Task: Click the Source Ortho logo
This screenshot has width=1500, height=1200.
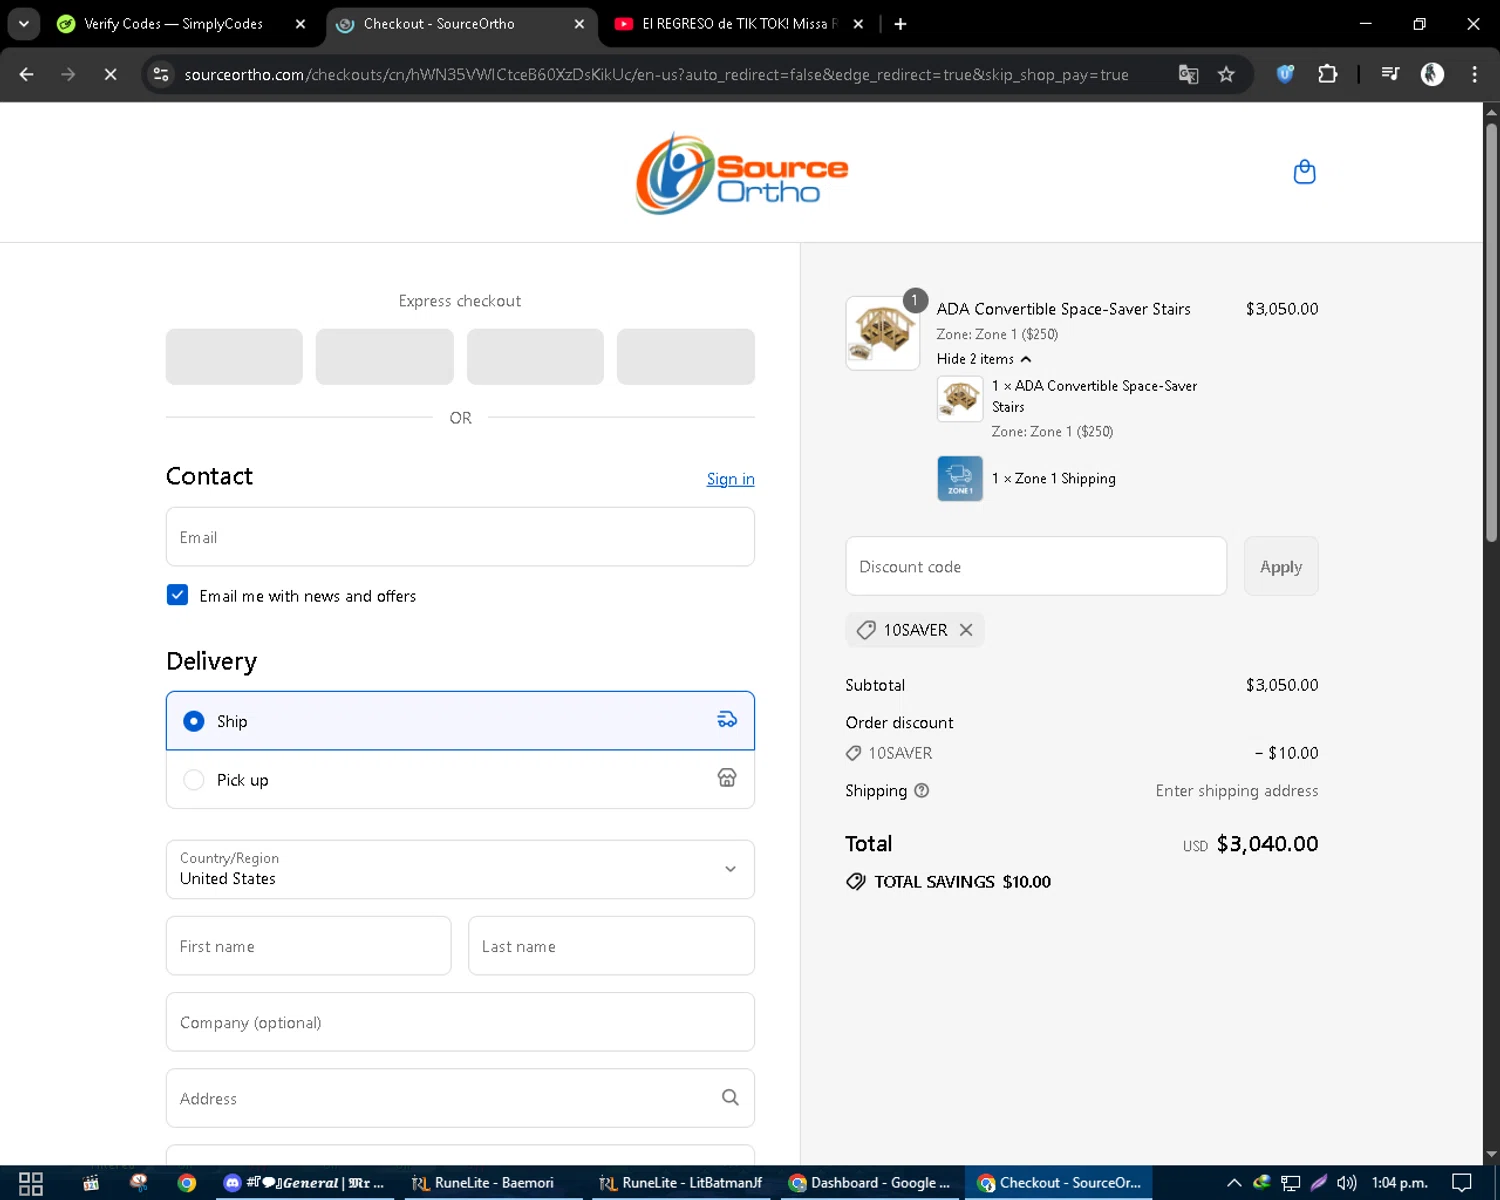Action: (742, 173)
